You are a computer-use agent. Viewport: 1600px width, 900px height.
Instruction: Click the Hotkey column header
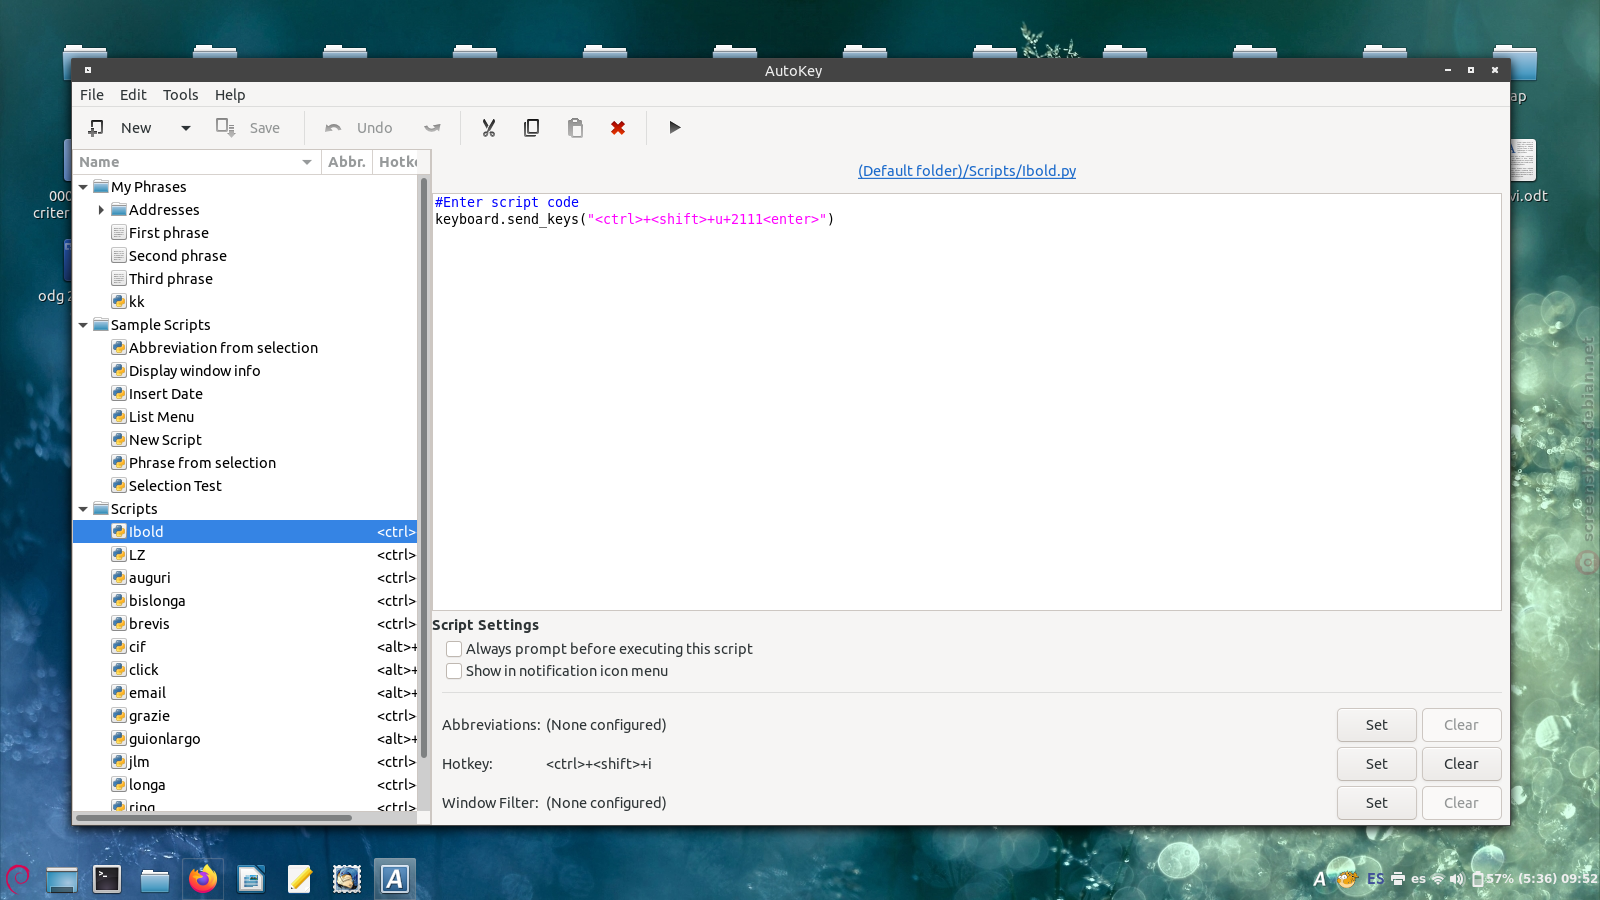398,162
